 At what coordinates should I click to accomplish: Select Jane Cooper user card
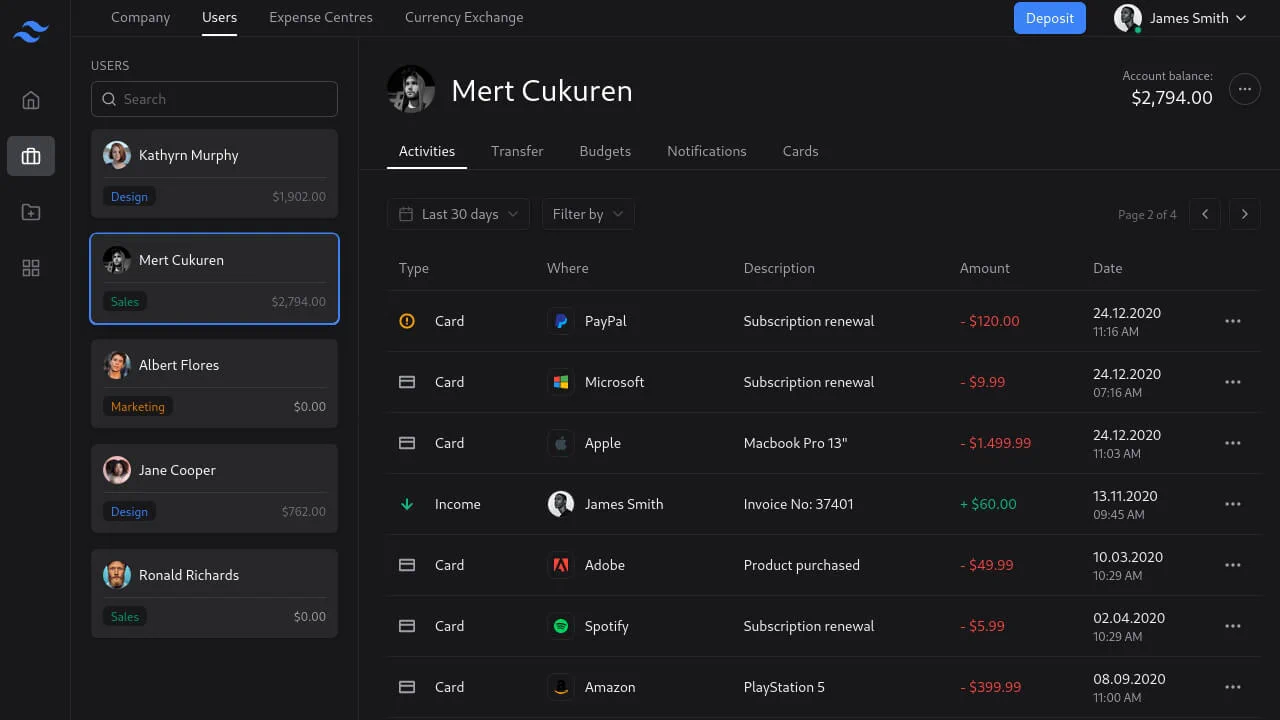pos(214,488)
